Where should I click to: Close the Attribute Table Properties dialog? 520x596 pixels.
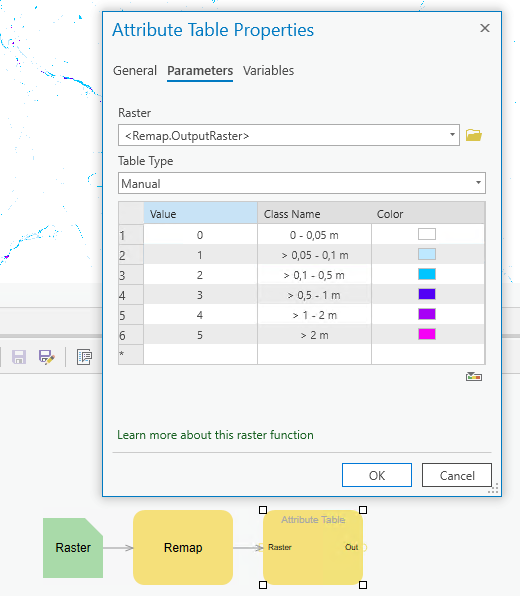(x=485, y=28)
